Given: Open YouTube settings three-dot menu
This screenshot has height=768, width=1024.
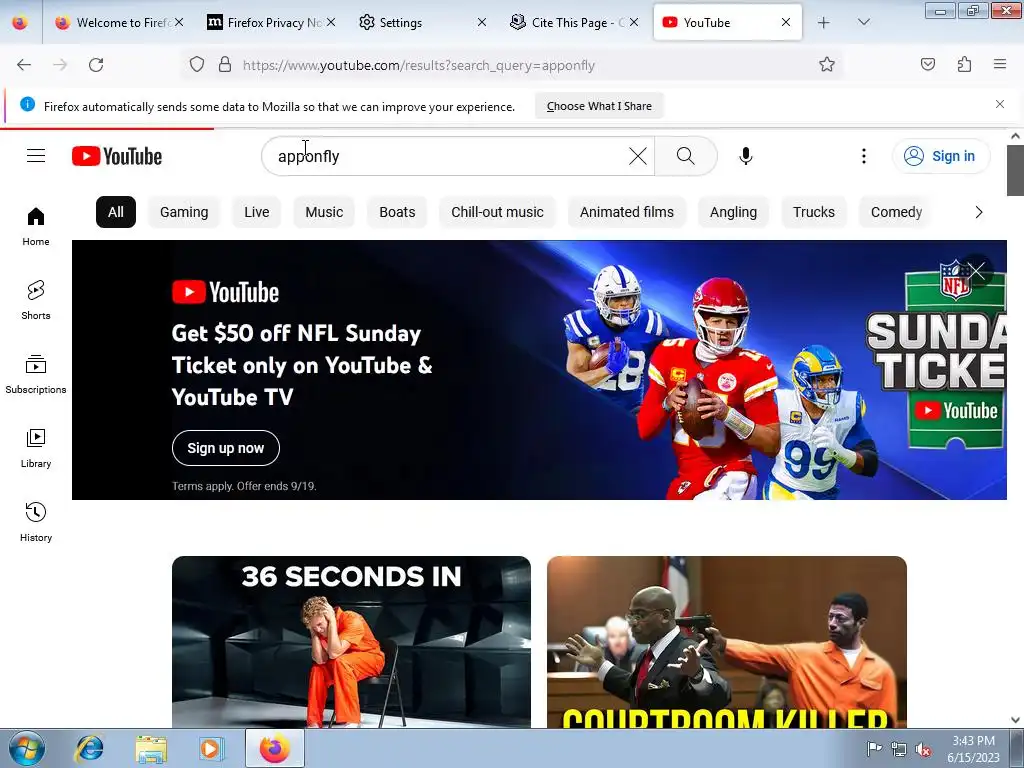Looking at the screenshot, I should (x=863, y=156).
